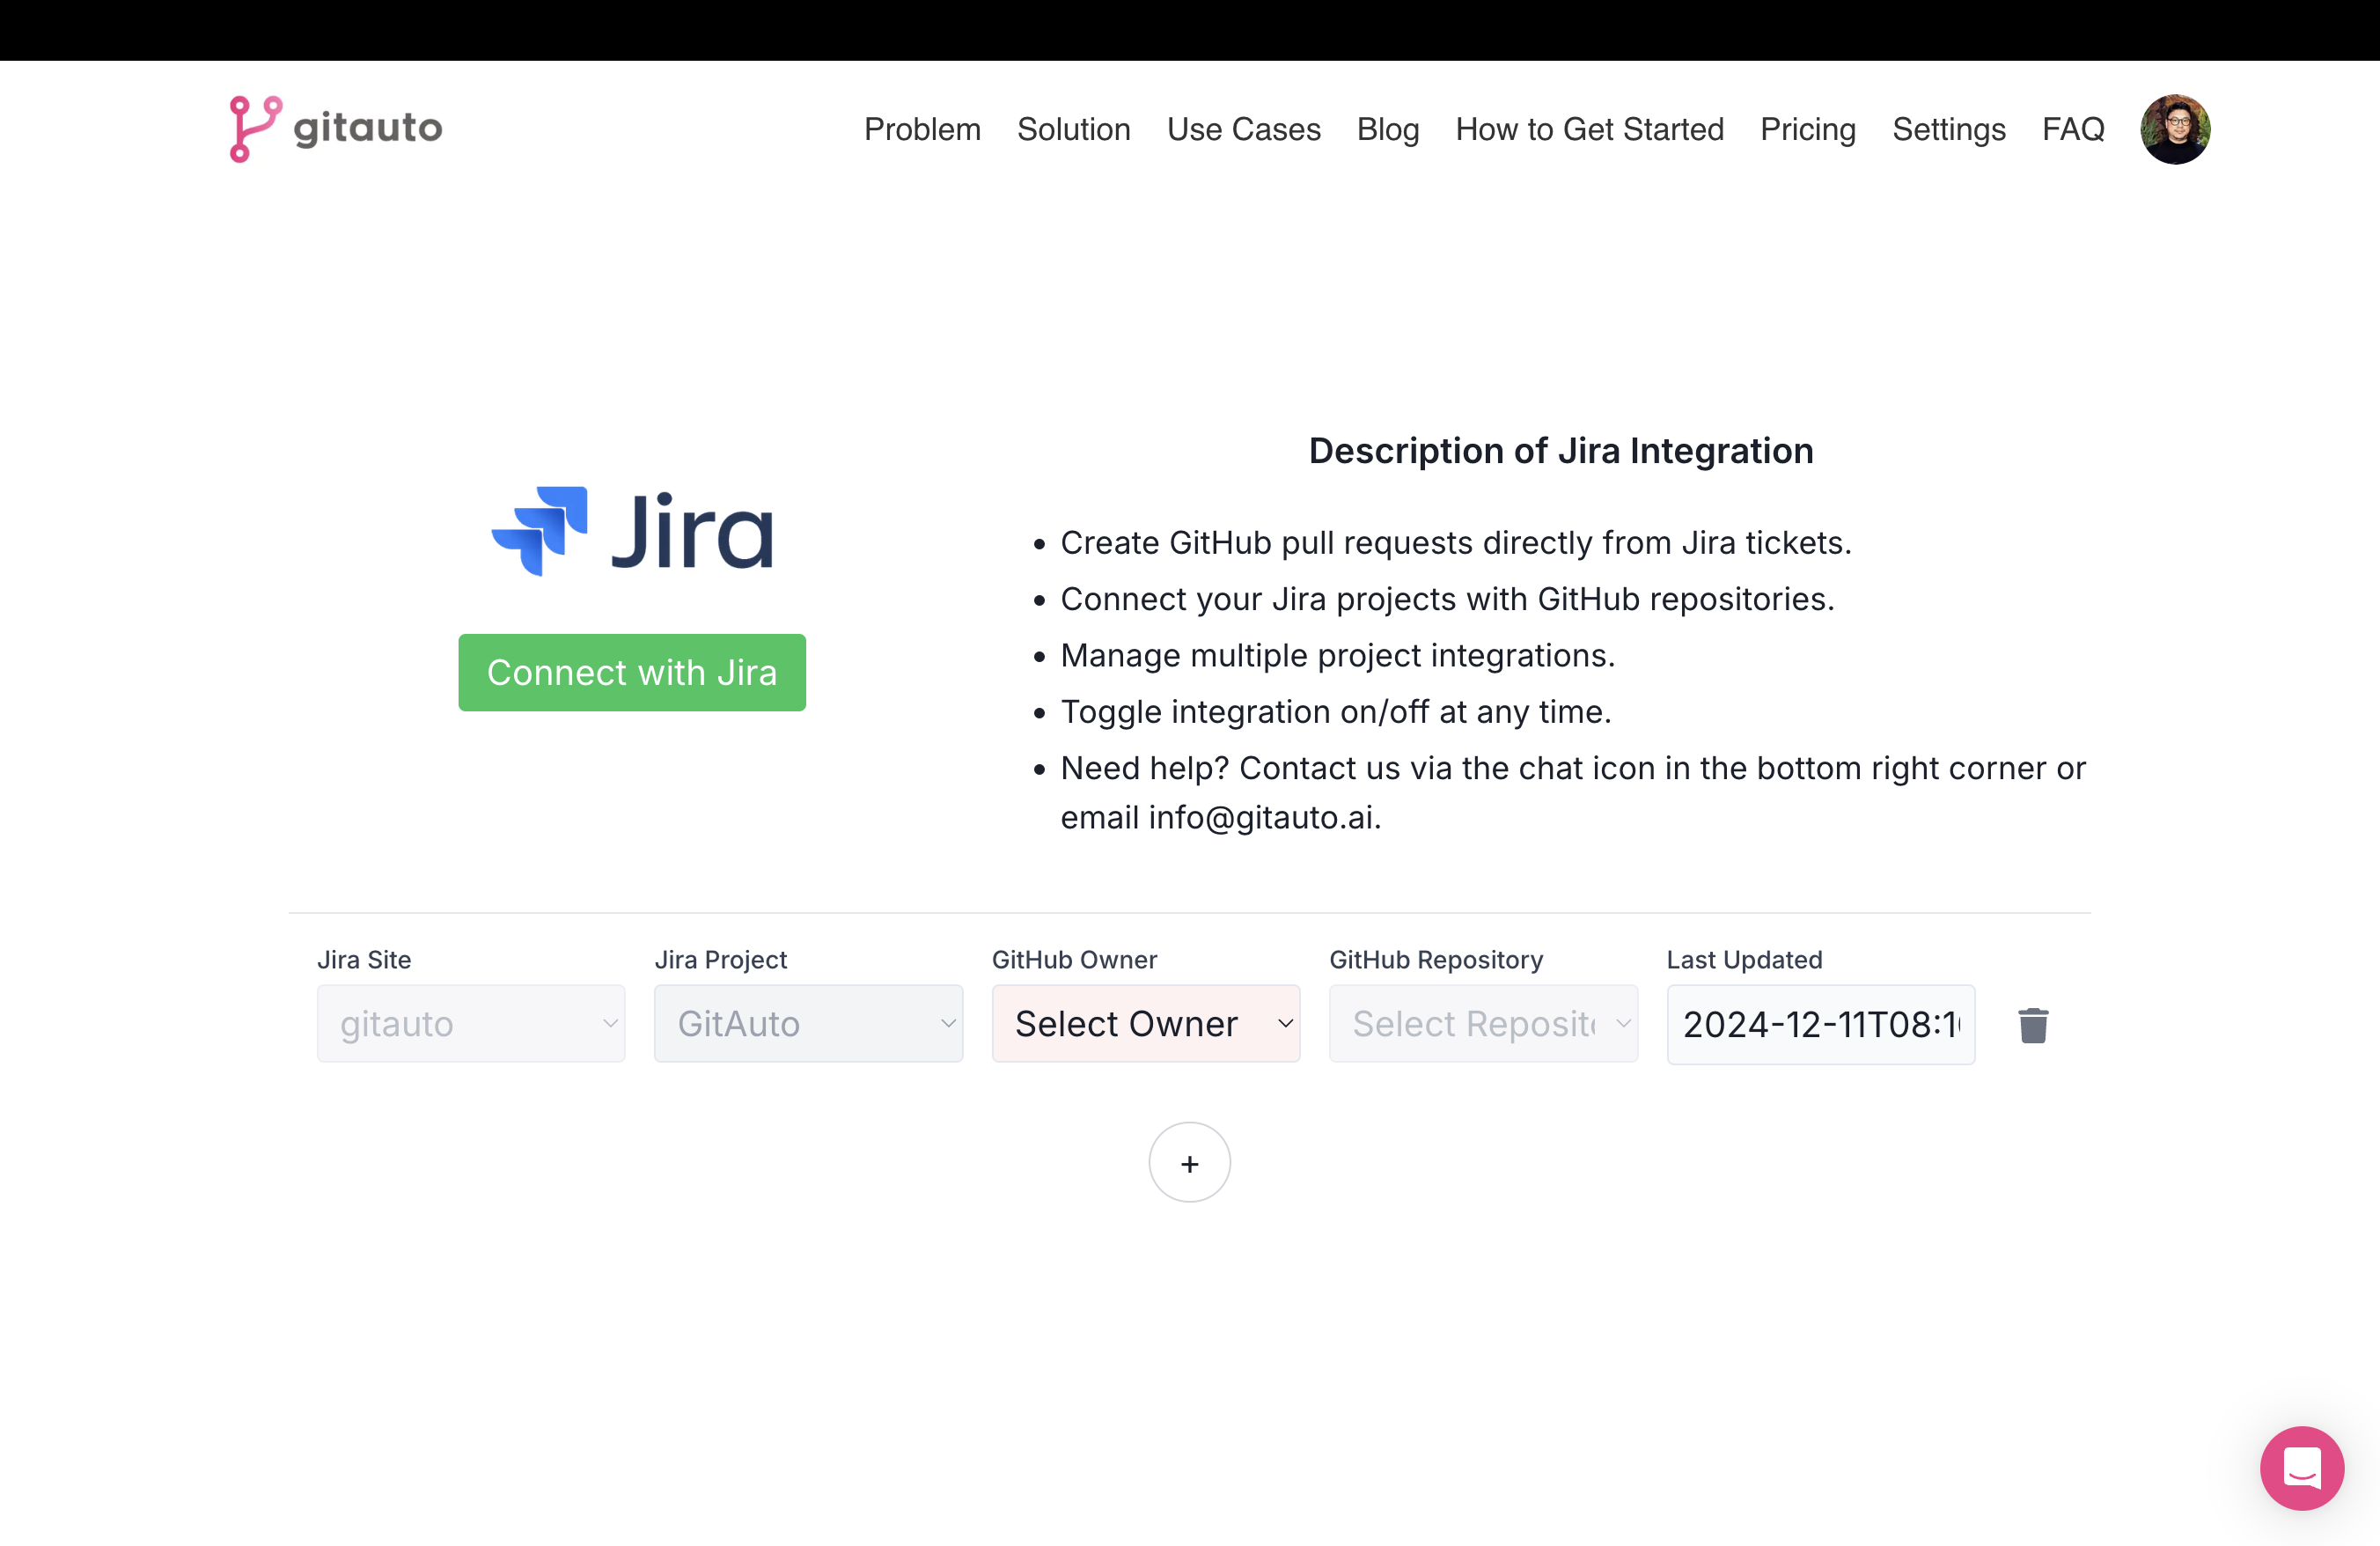Click the user profile avatar icon

[2173, 129]
